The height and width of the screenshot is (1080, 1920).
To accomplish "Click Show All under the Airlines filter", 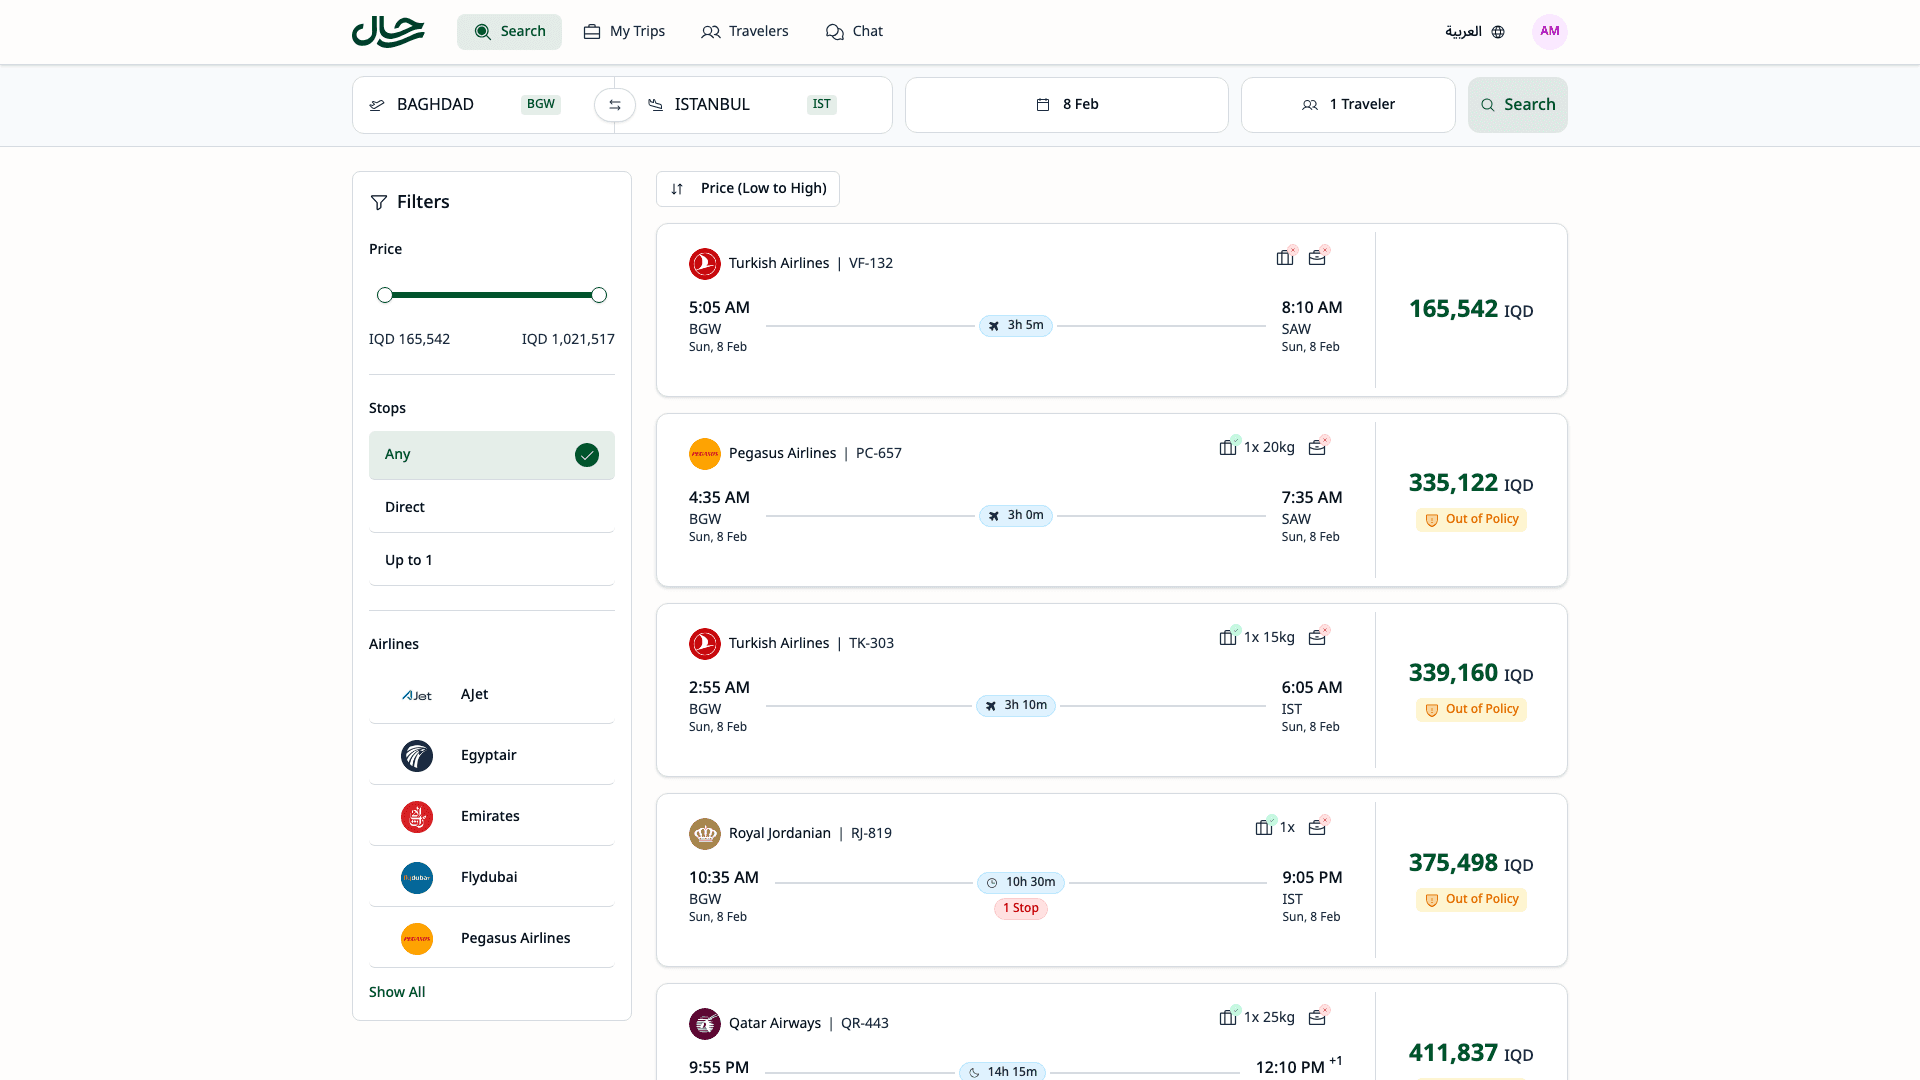I will pos(397,992).
